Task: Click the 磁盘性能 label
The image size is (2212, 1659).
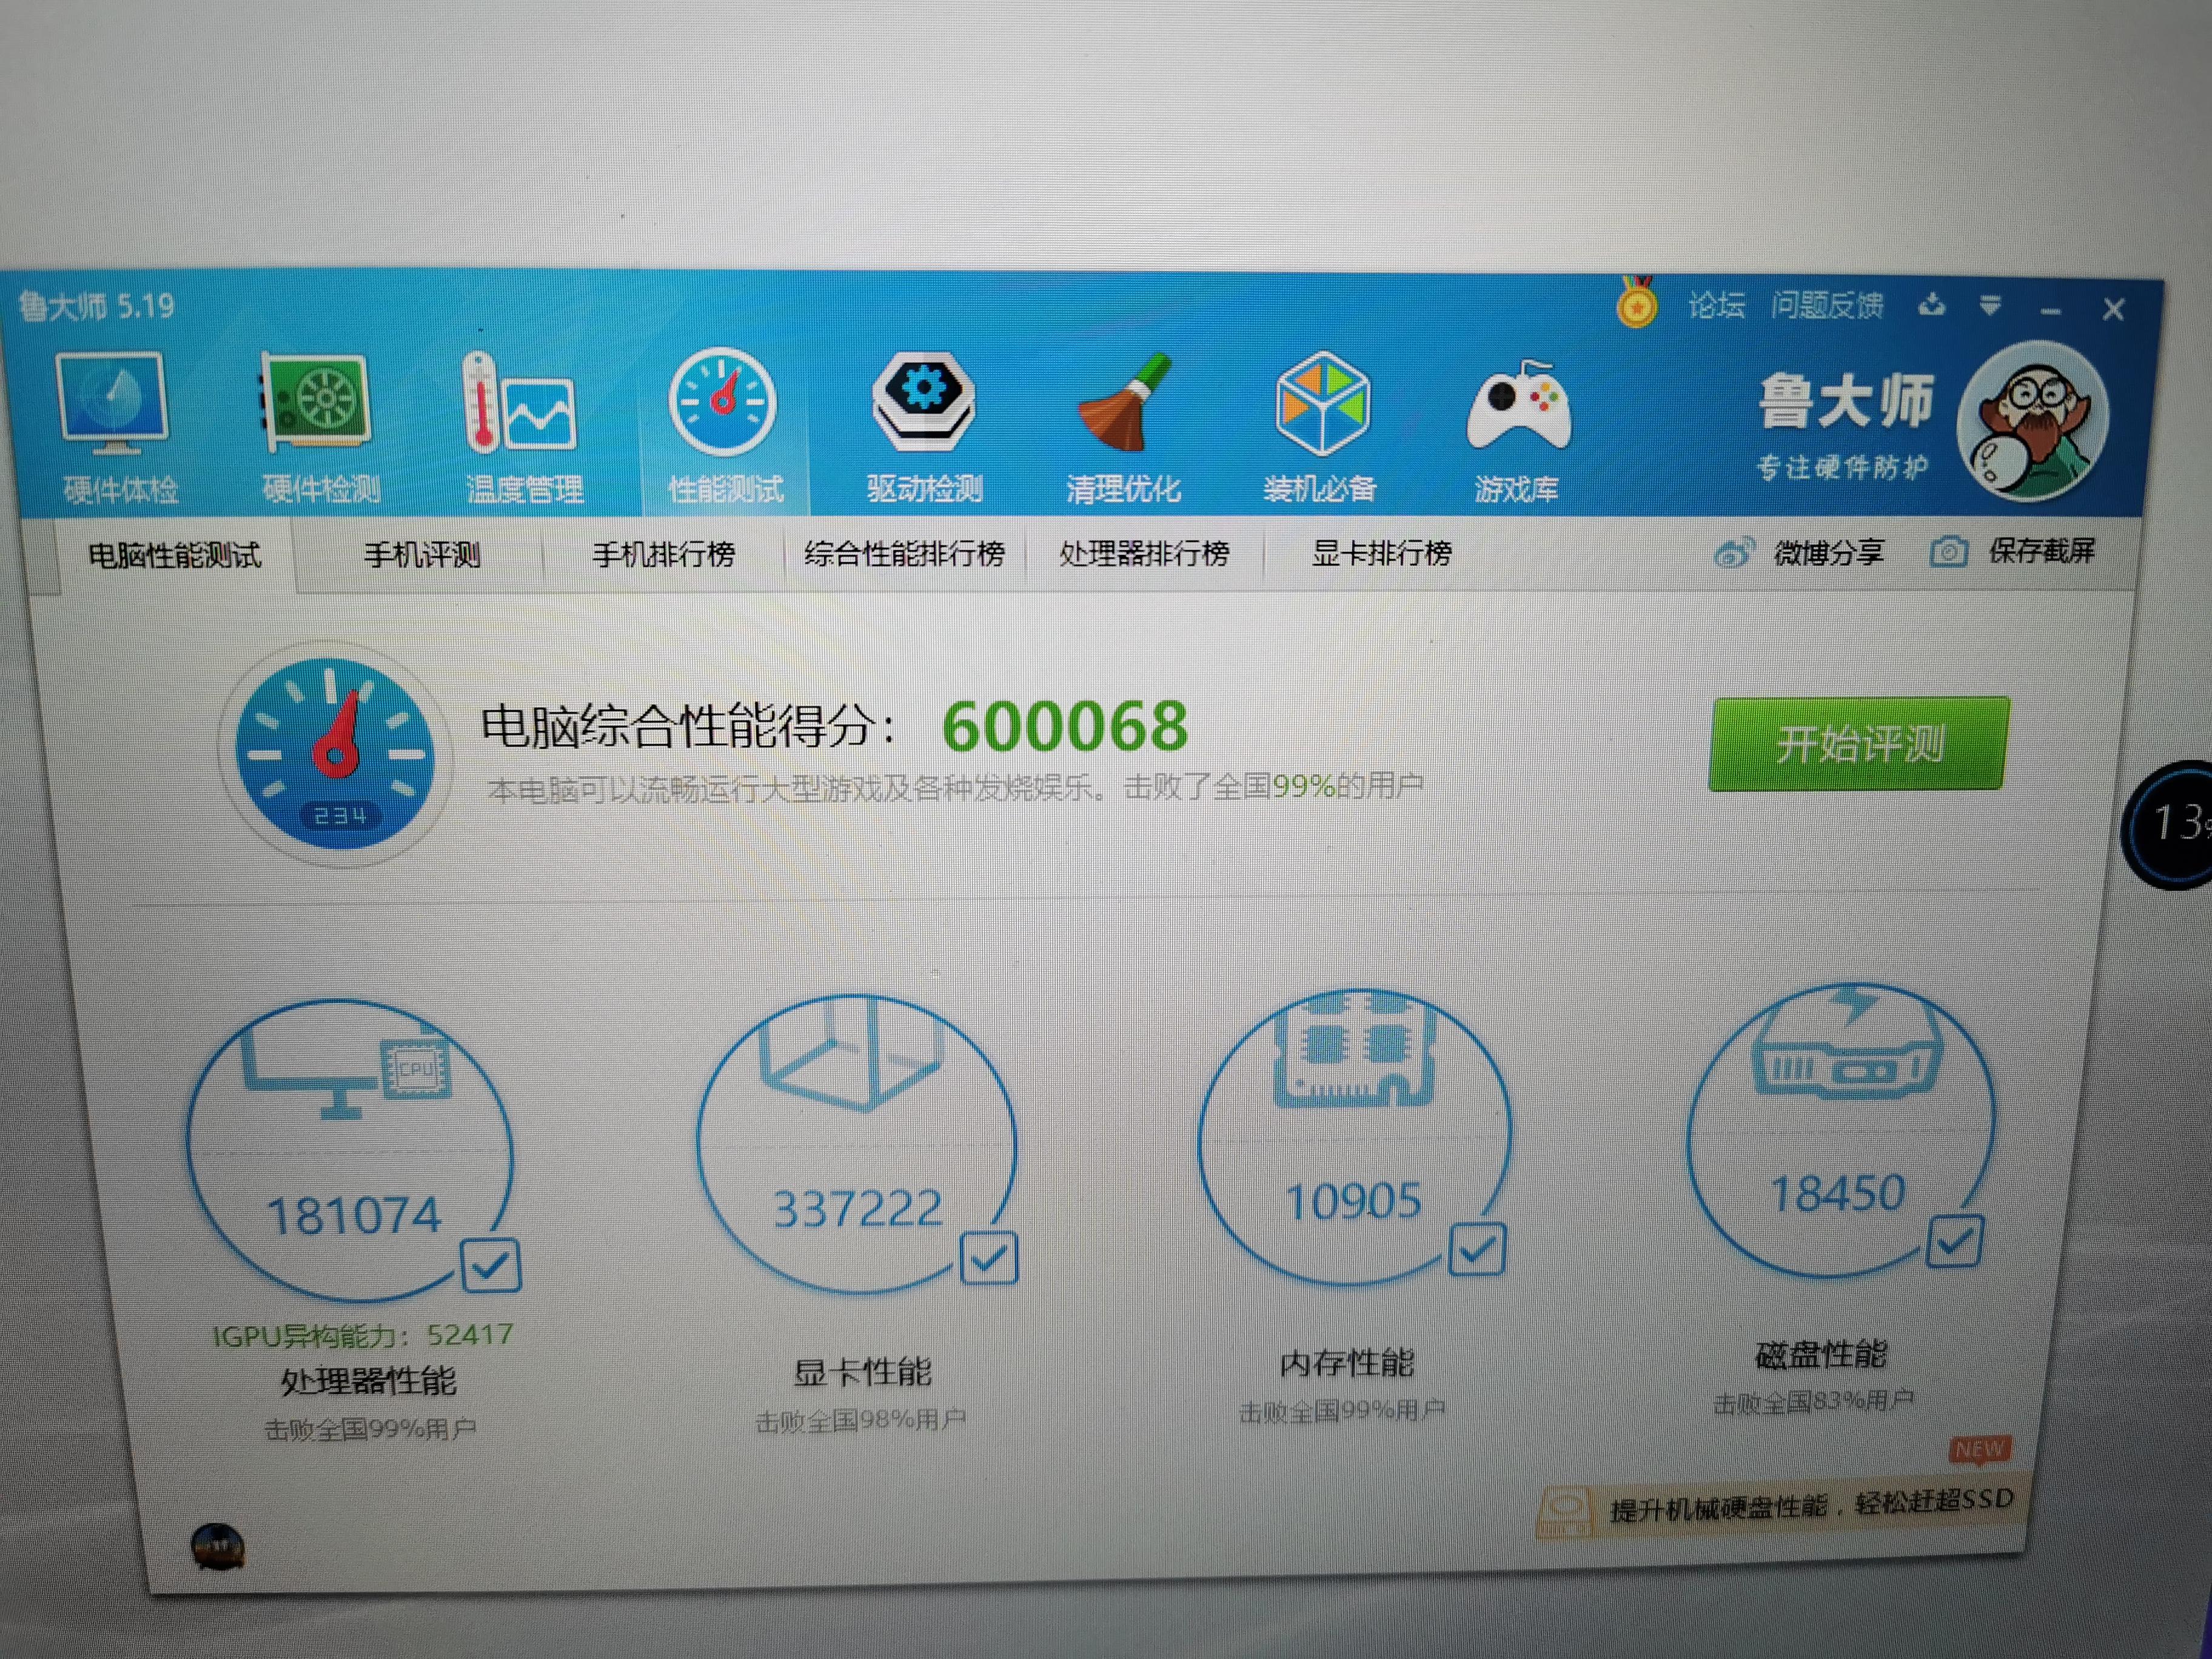Action: point(1821,1355)
